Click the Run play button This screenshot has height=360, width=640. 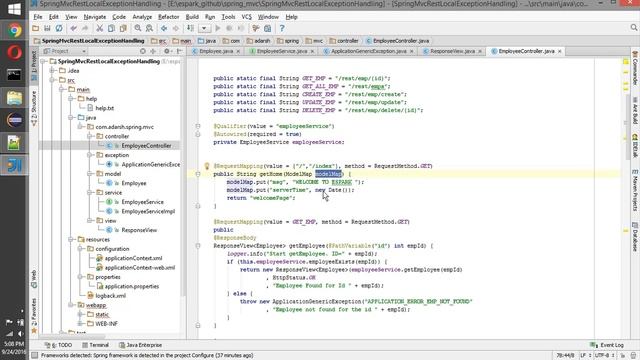218,28
